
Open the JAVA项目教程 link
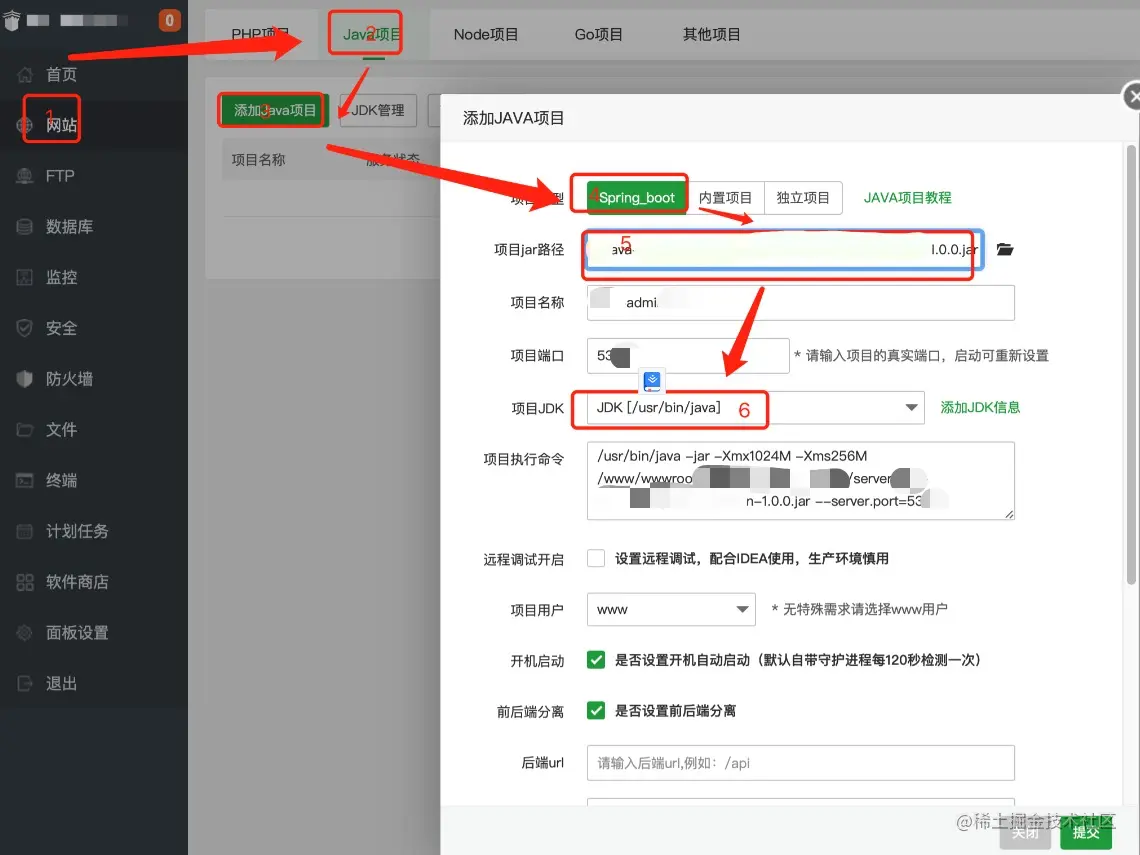coord(907,198)
